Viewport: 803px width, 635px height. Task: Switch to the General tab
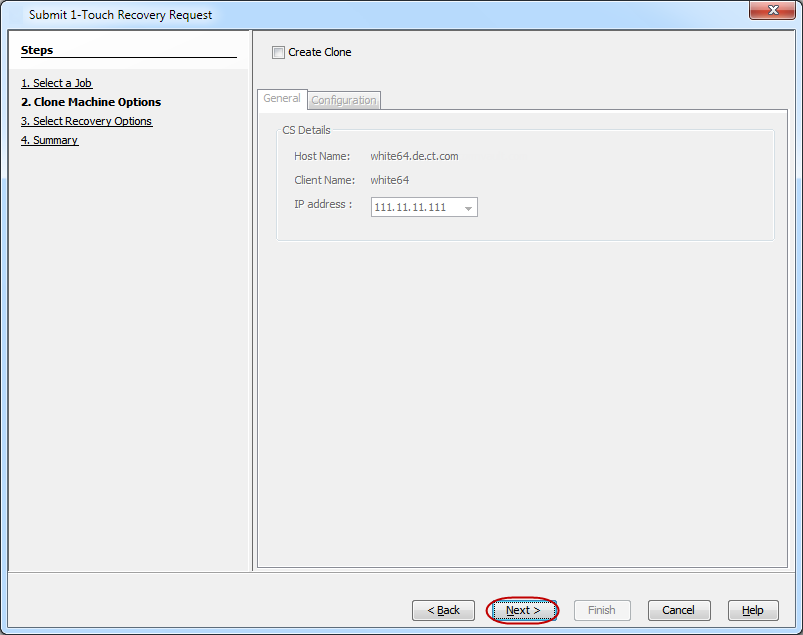(x=281, y=99)
